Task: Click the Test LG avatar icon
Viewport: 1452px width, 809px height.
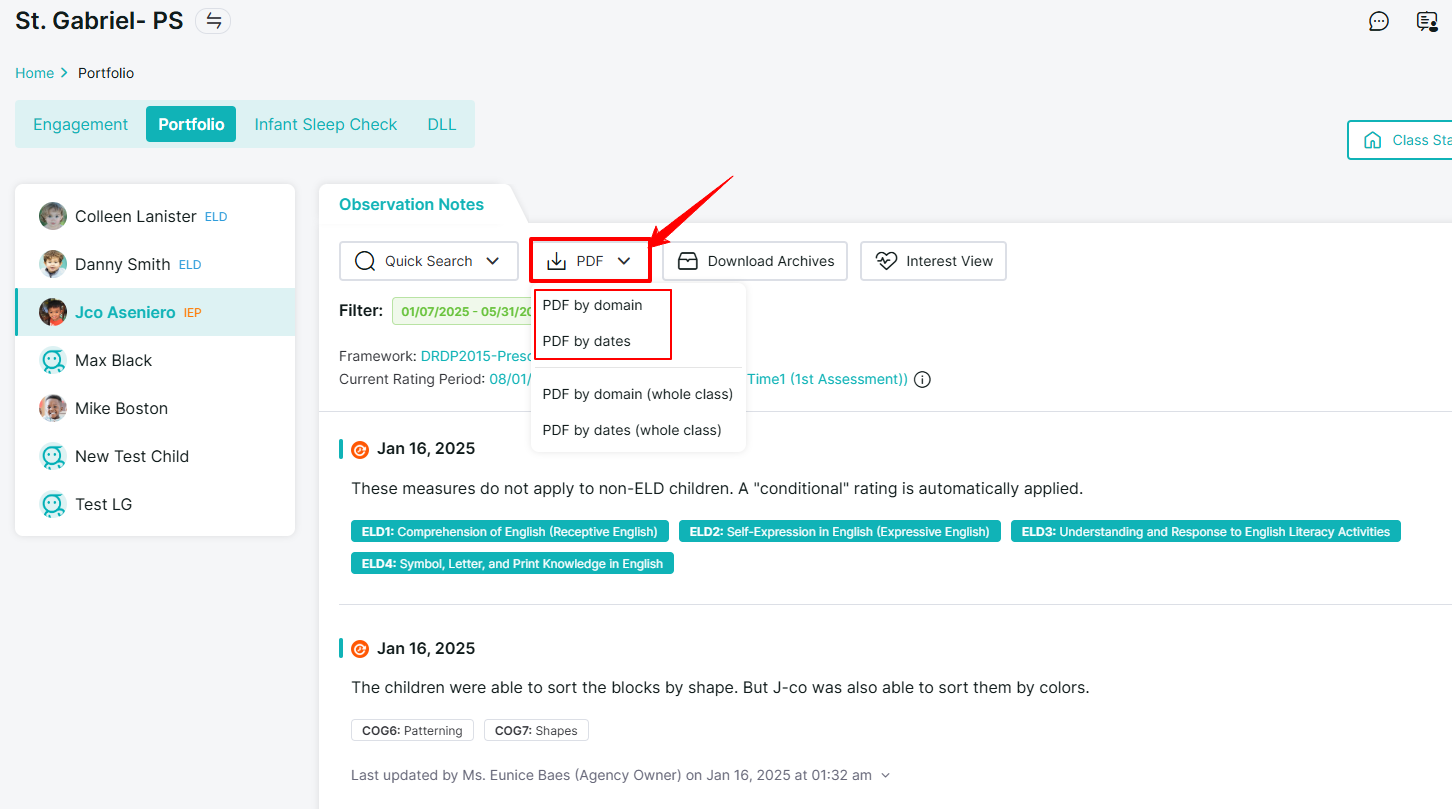Action: [53, 504]
